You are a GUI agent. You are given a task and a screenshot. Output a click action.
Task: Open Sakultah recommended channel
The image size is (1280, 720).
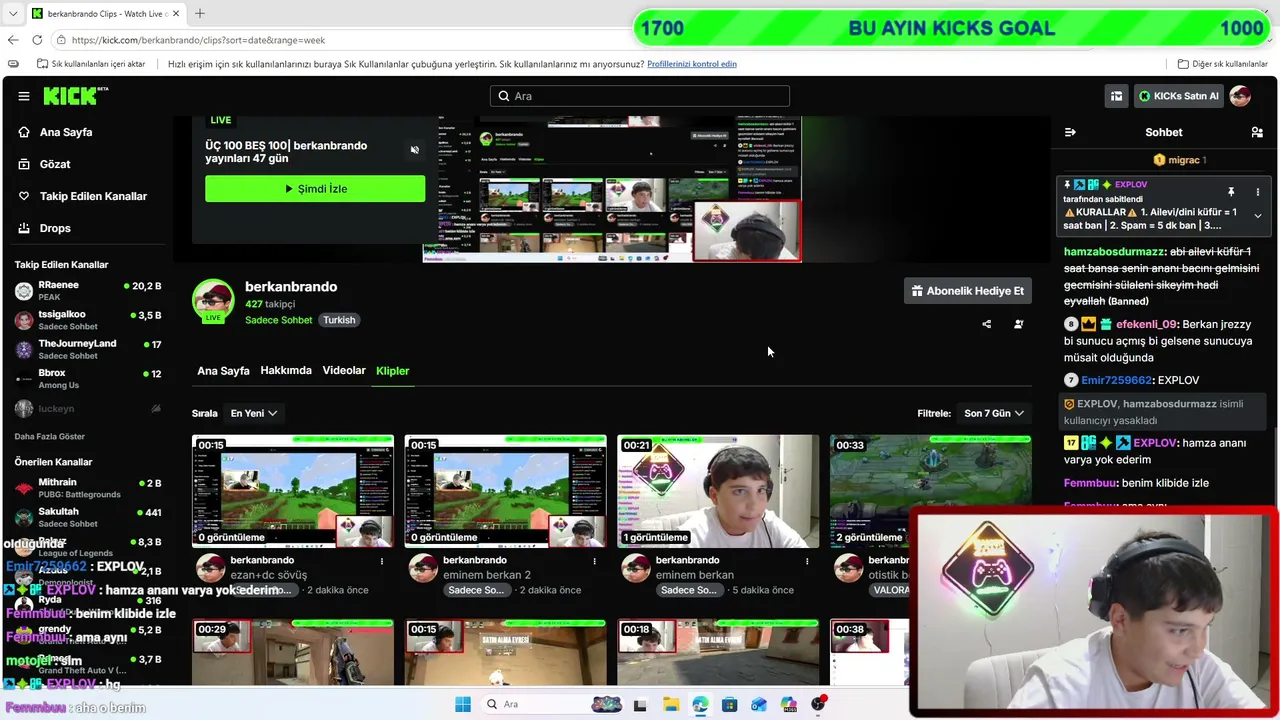click(88, 517)
